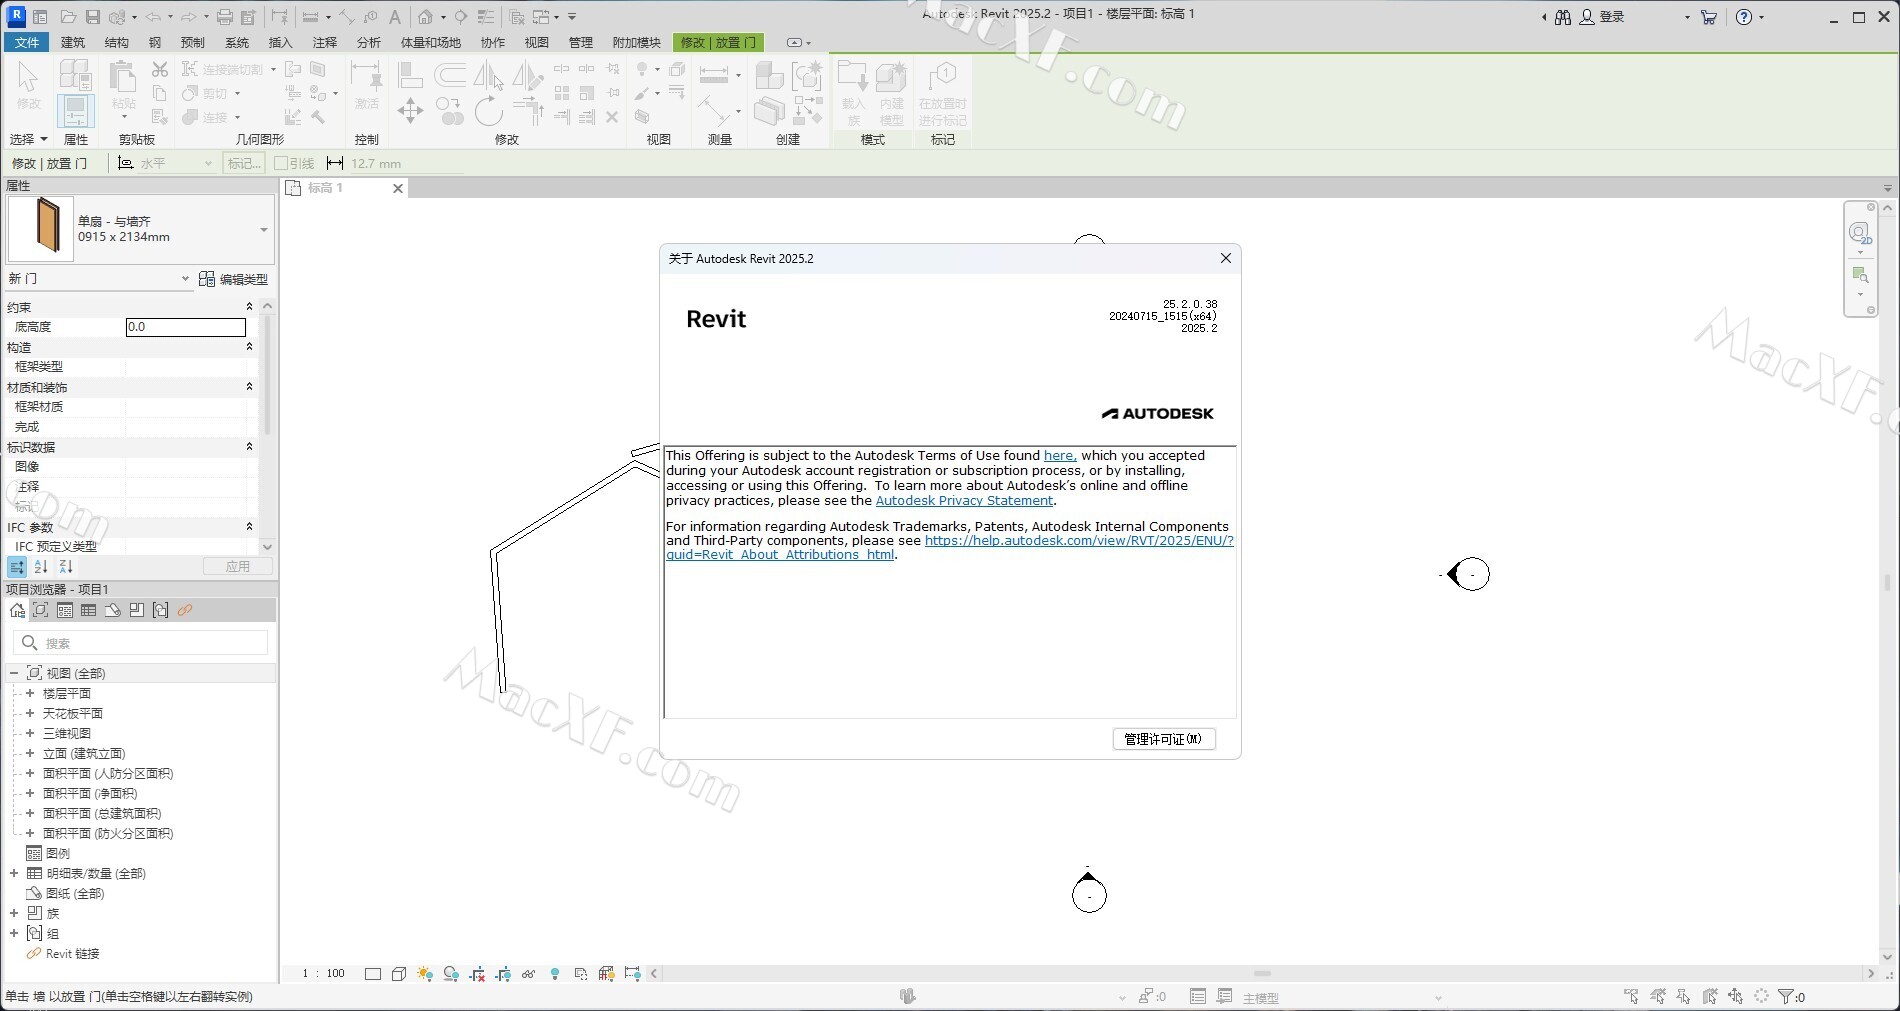Open default 3D view house icon
1900x1011 pixels.
click(x=425, y=17)
